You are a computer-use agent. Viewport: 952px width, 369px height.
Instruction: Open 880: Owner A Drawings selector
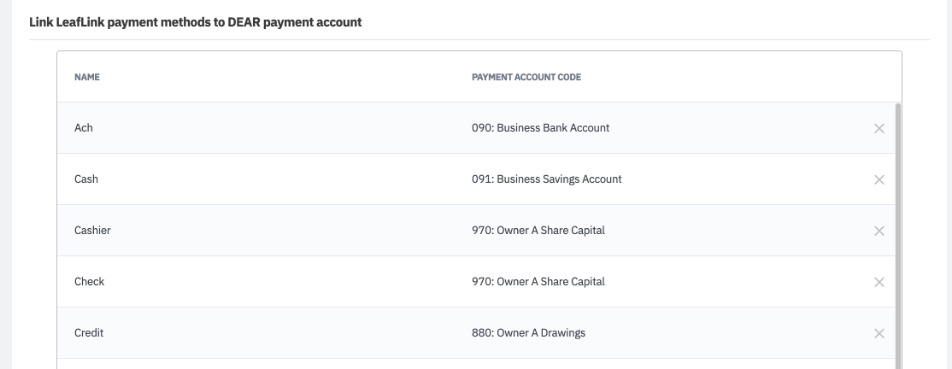[528, 333]
